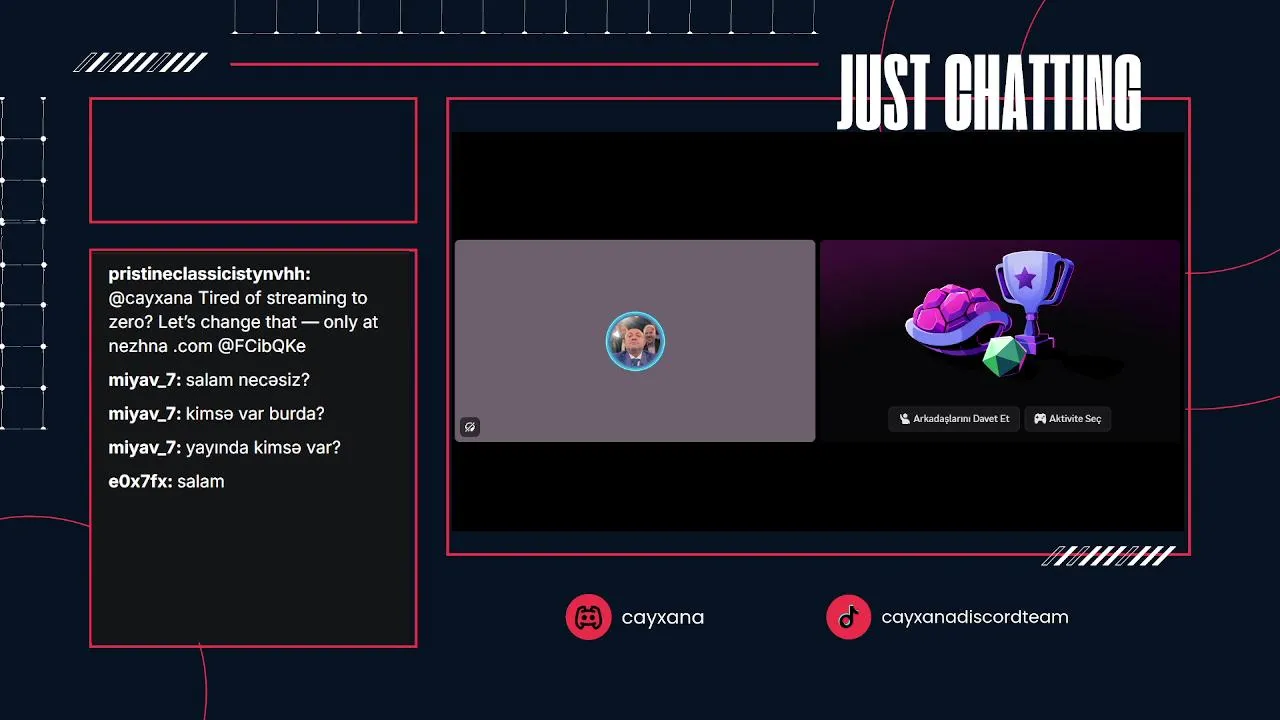This screenshot has width=1280, height=720.
Task: Click the cayxana Discord handle text
Action: 662,618
